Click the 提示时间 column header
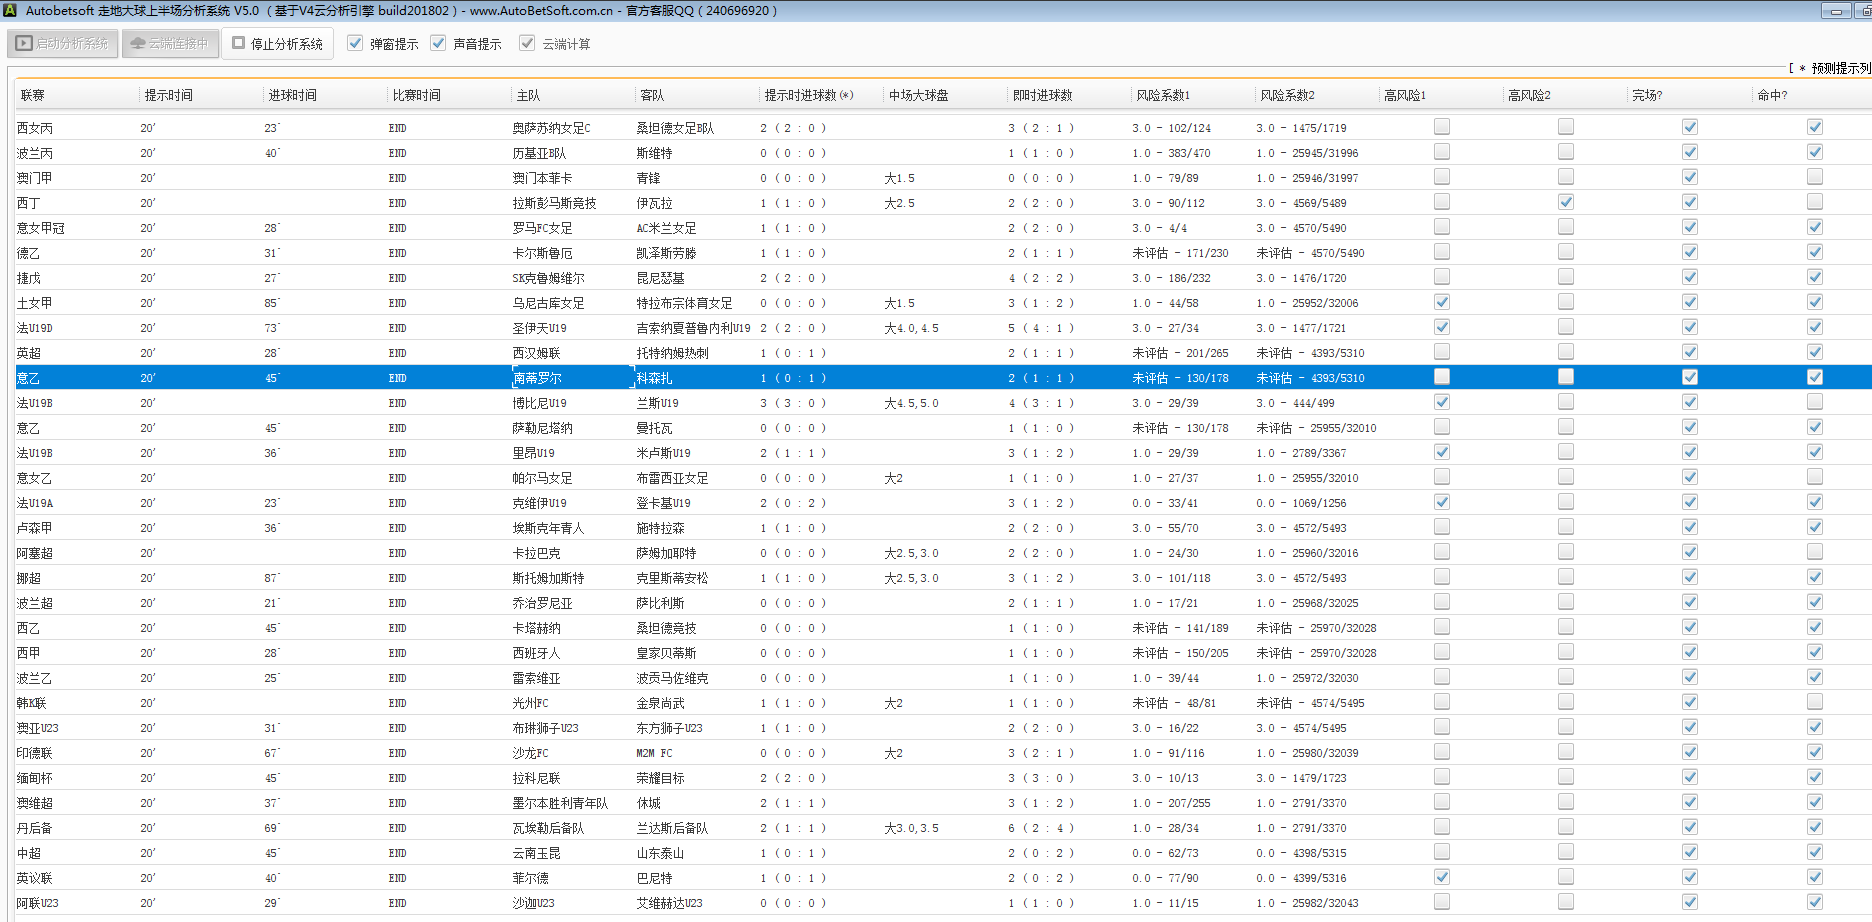This screenshot has width=1872, height=922. click(x=168, y=95)
